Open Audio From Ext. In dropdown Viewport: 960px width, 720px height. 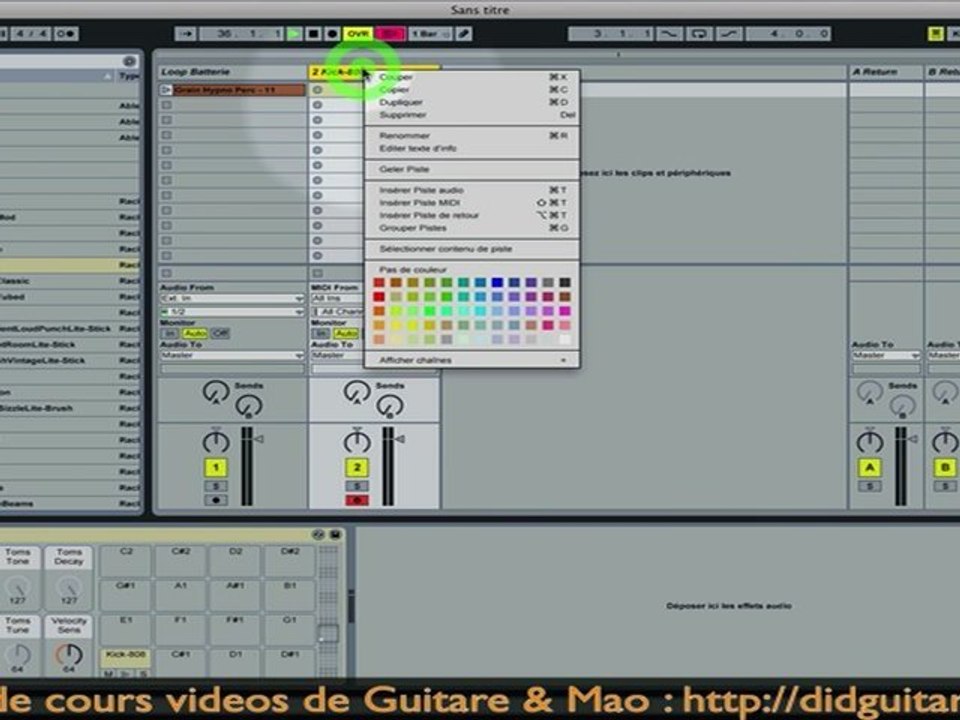click(232, 299)
